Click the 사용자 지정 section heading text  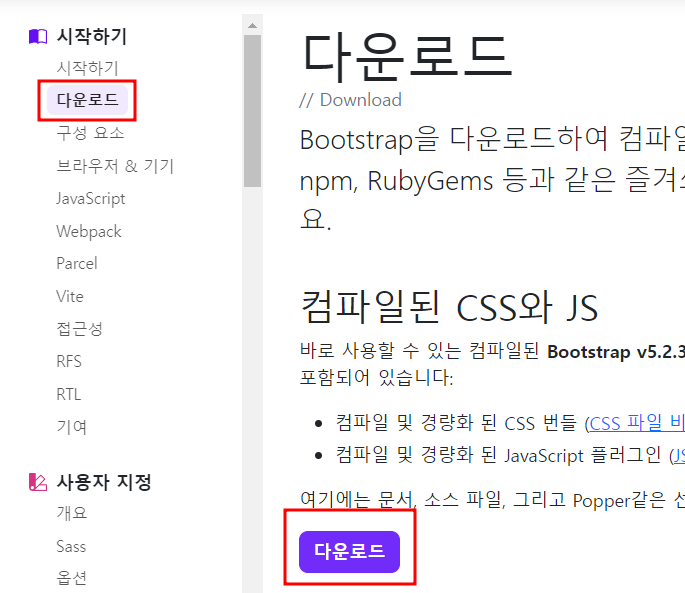104,482
